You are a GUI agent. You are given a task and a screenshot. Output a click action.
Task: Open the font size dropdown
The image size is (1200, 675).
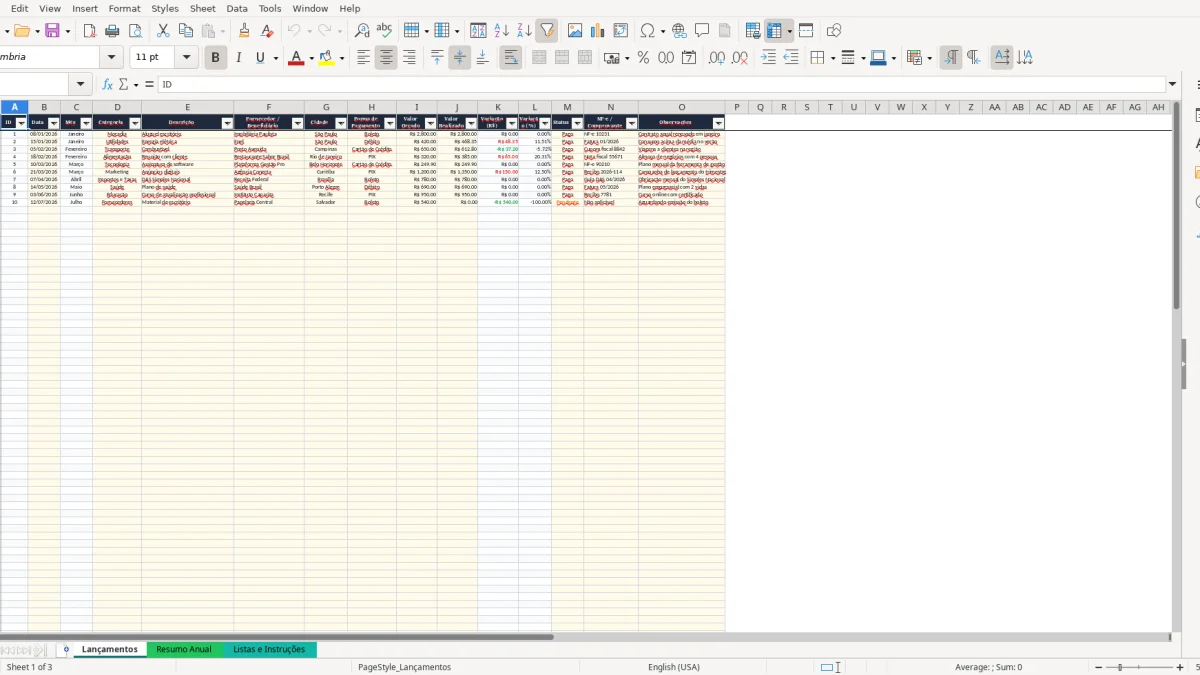click(187, 58)
